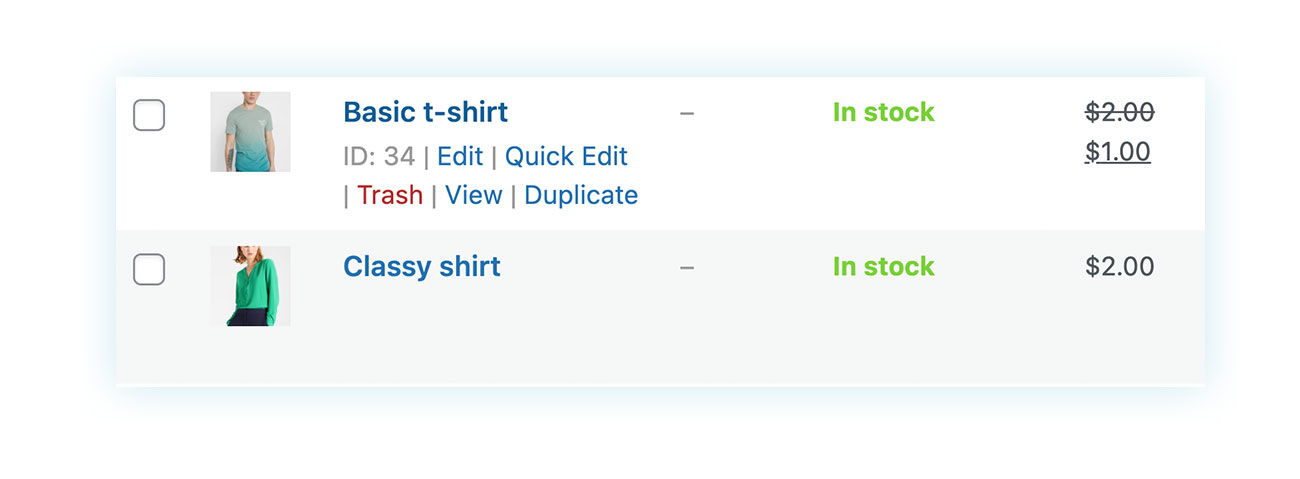
Task: Open the Classy shirt product title
Action: [x=421, y=267]
